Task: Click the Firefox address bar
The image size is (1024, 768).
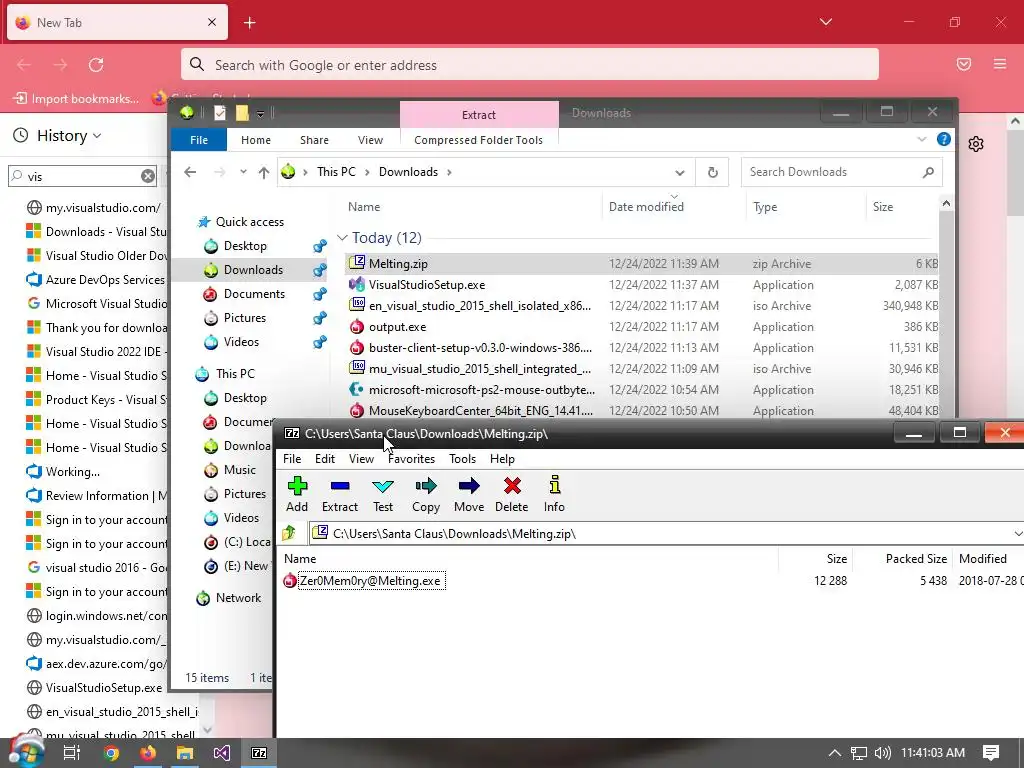Action: click(530, 65)
